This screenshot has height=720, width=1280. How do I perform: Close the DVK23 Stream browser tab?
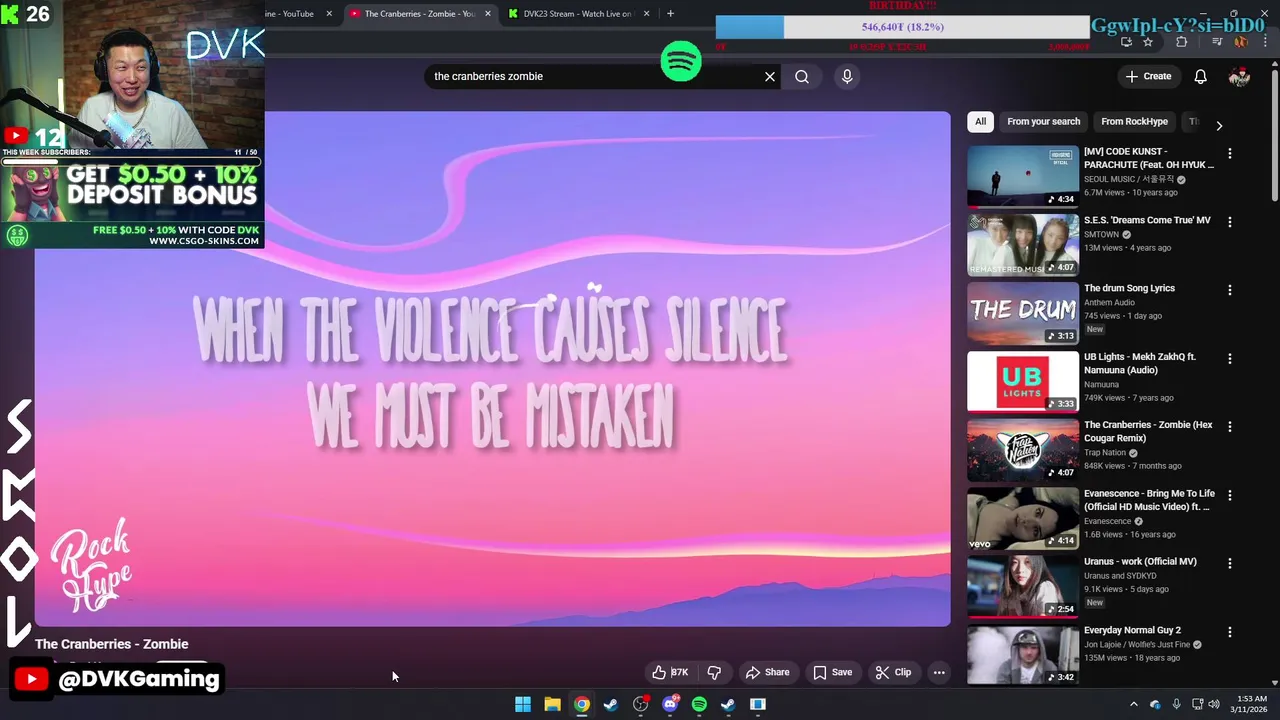[646, 14]
